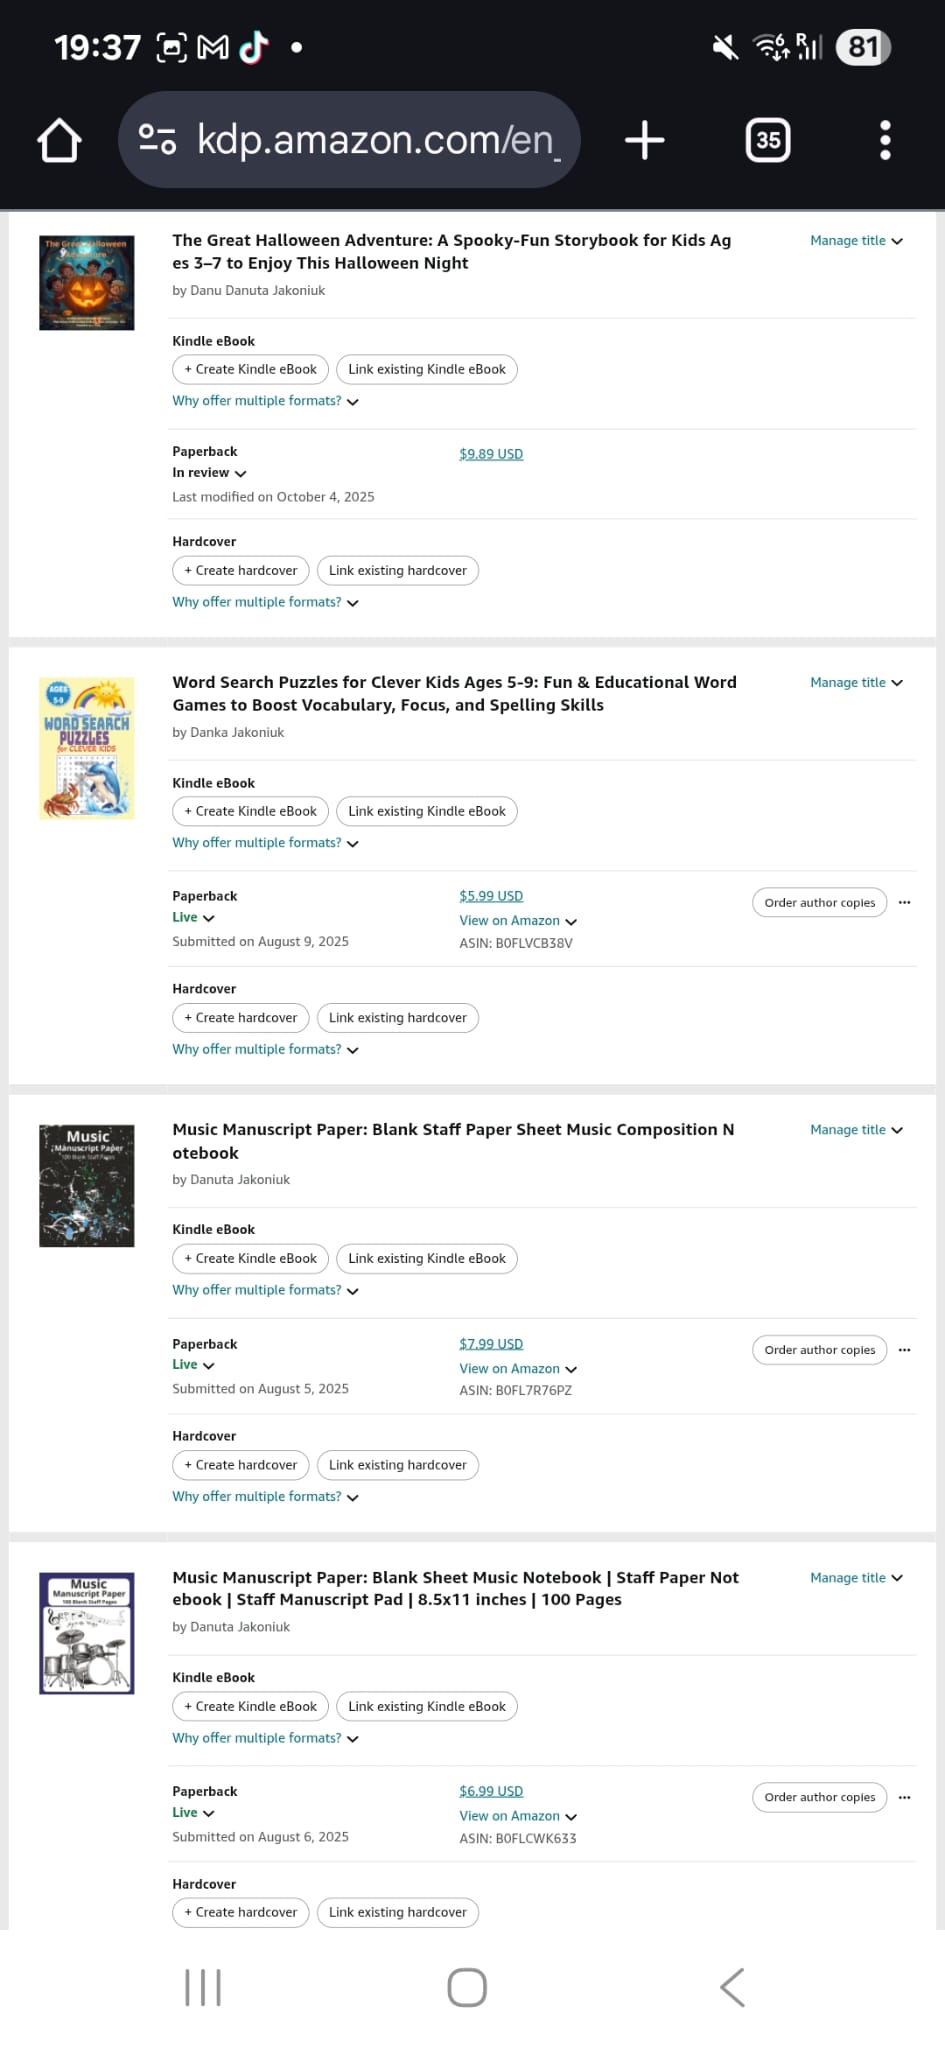This screenshot has height=2048, width=945.
Task: Click Order author copies for Word Search book
Action: [819, 902]
